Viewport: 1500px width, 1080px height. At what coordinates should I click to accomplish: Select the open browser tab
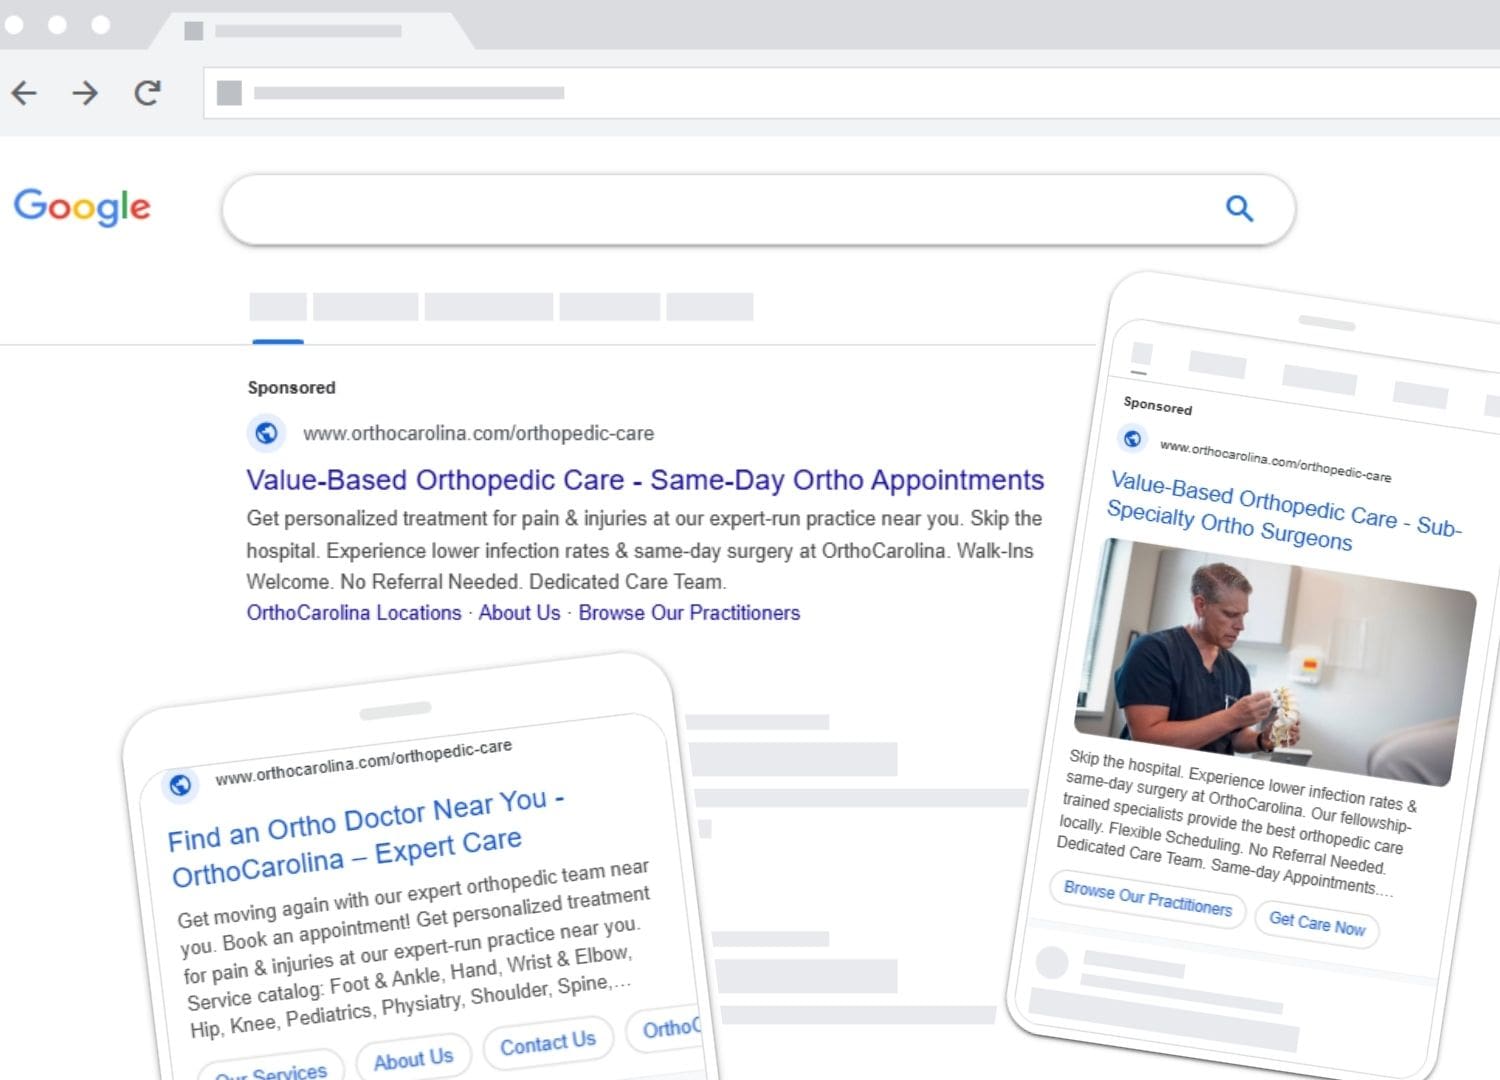pyautogui.click(x=310, y=31)
